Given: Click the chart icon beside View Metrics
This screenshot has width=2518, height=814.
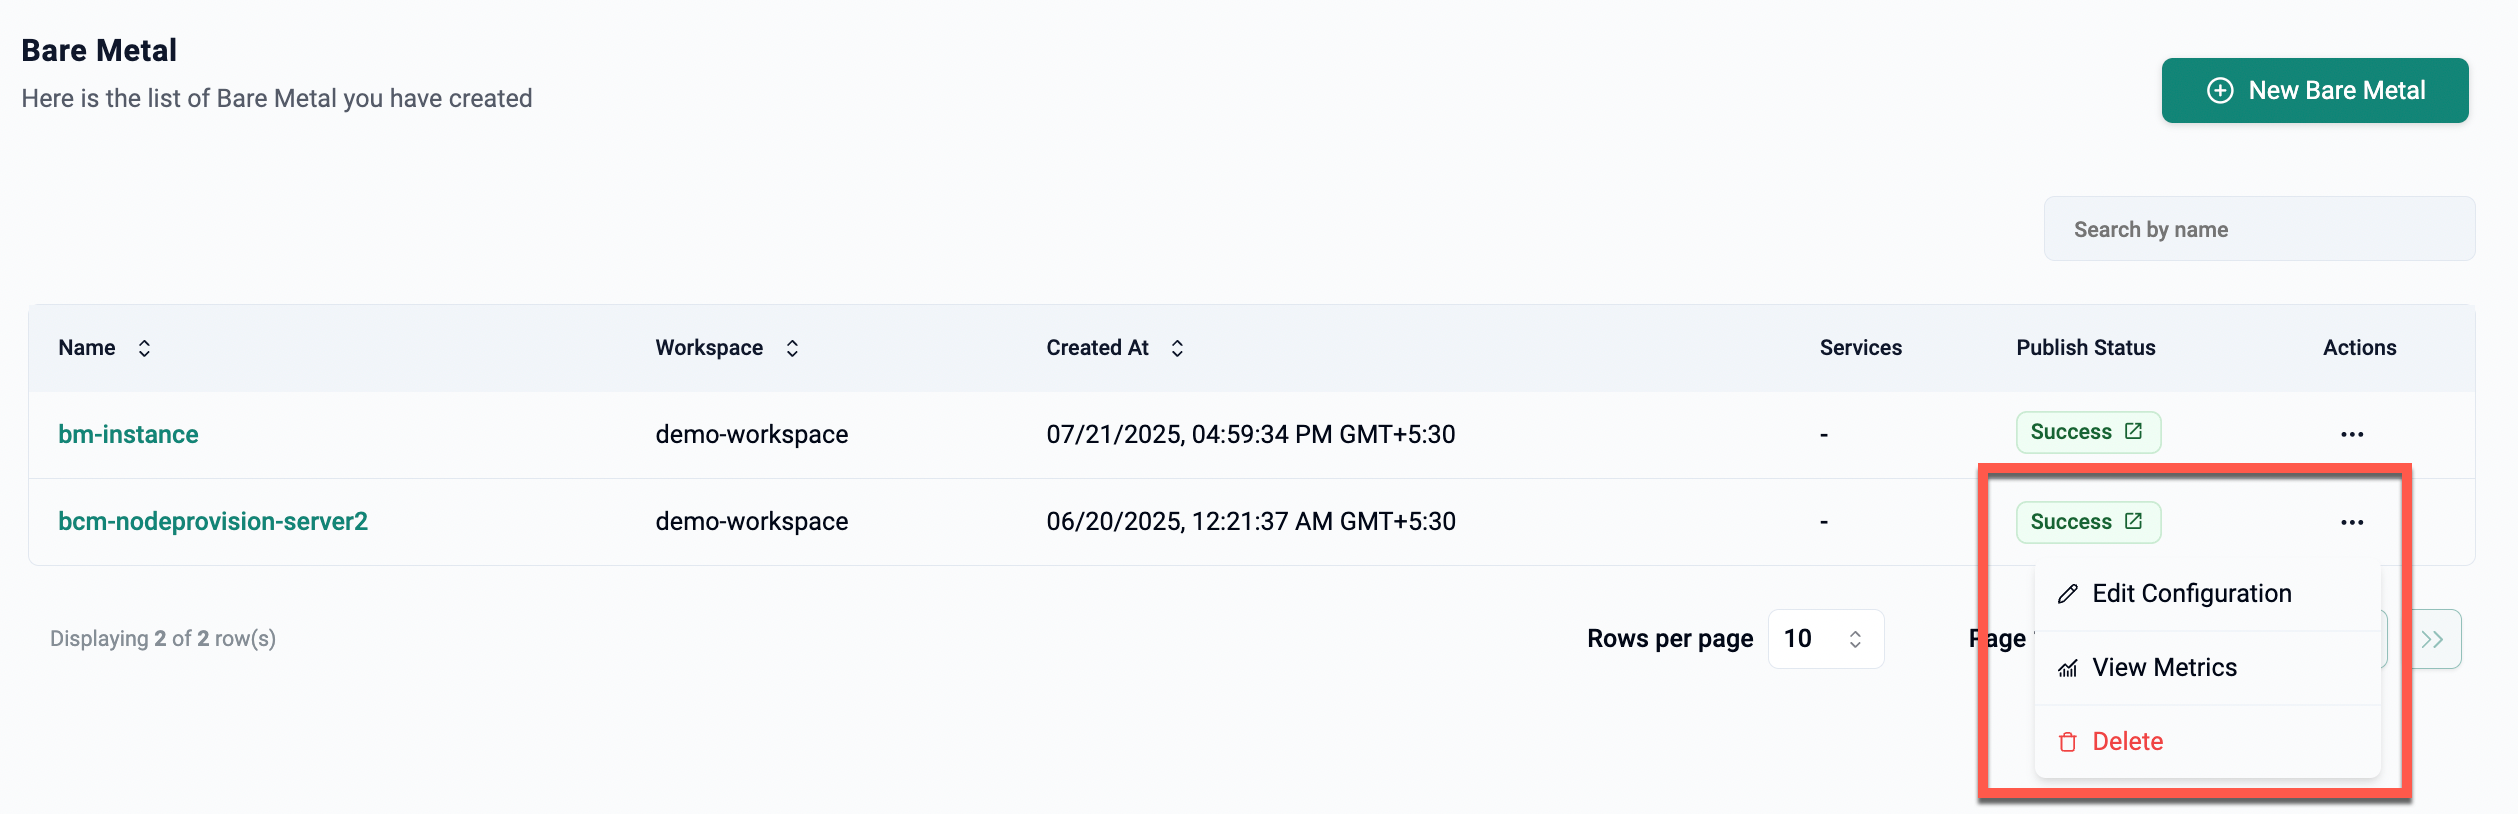Looking at the screenshot, I should [x=2068, y=668].
